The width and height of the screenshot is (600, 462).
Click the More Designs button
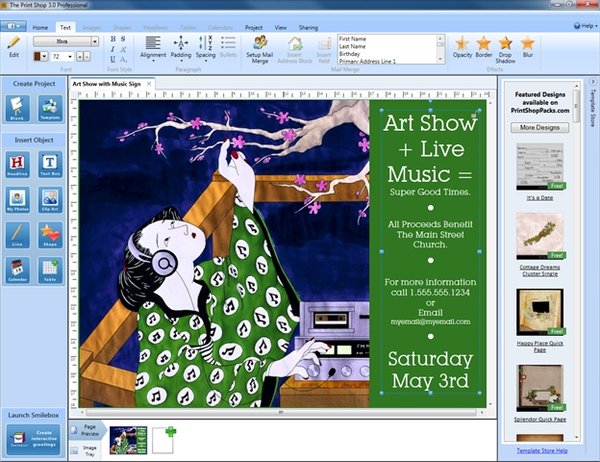(541, 128)
